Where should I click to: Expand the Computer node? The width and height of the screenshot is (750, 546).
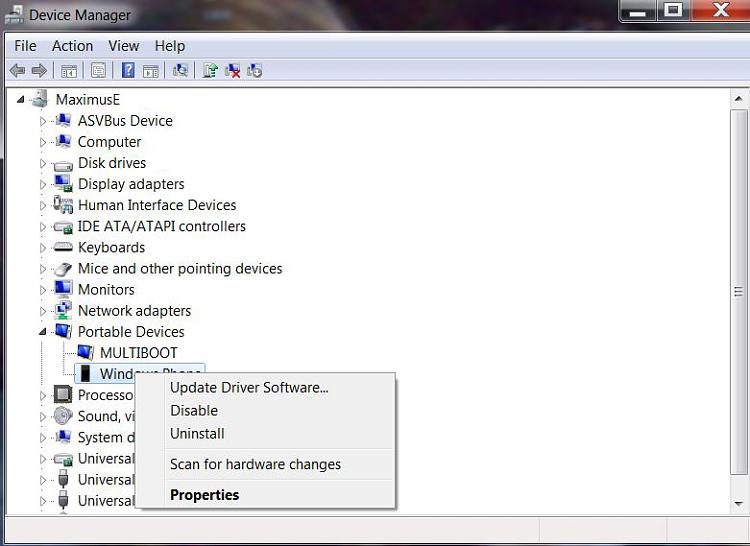[x=43, y=142]
